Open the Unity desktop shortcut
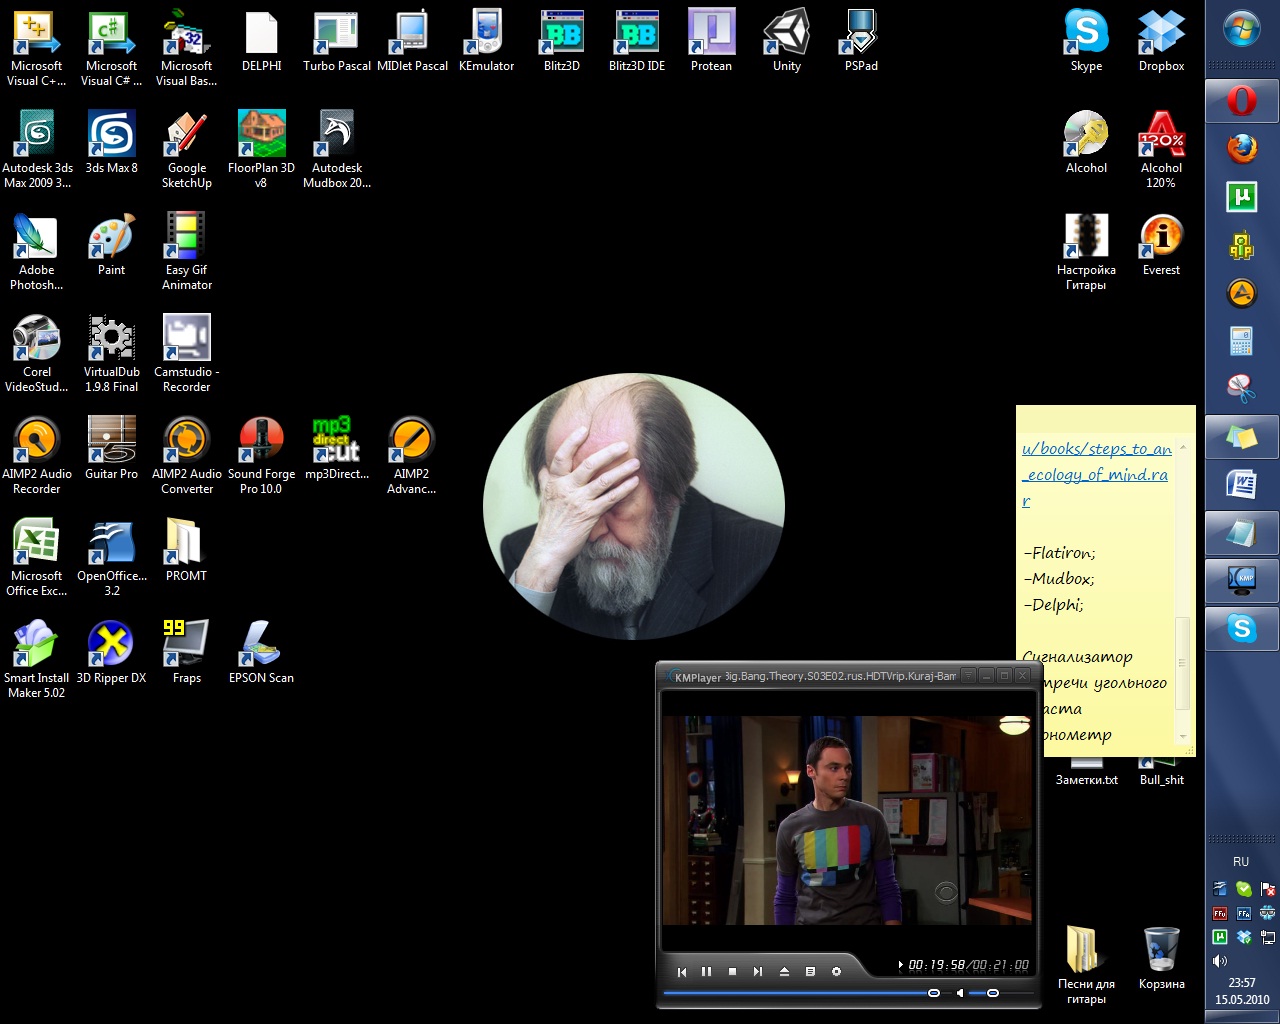This screenshot has height=1024, width=1280. click(786, 41)
